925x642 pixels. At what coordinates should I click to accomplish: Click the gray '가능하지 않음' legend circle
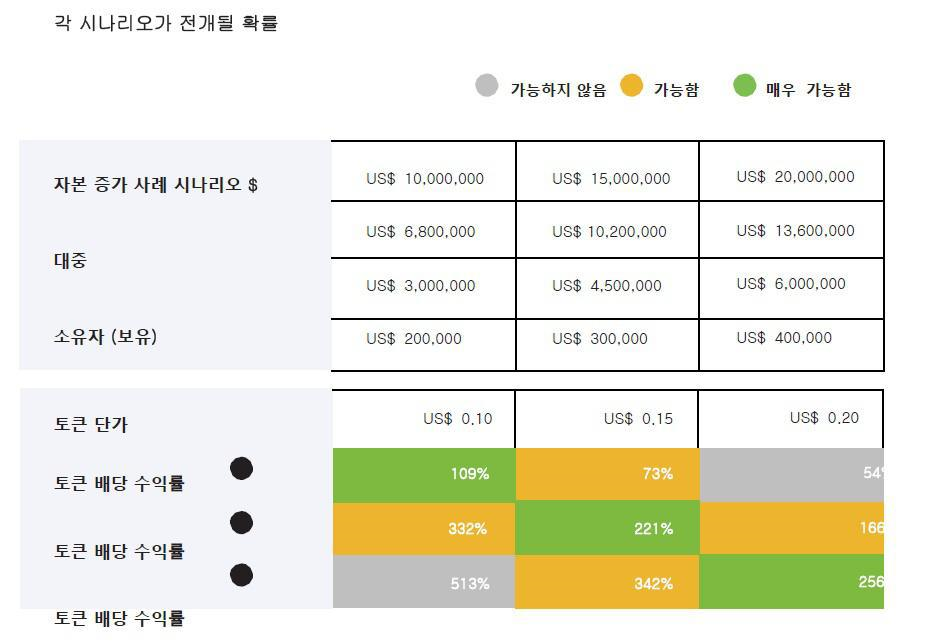(487, 86)
